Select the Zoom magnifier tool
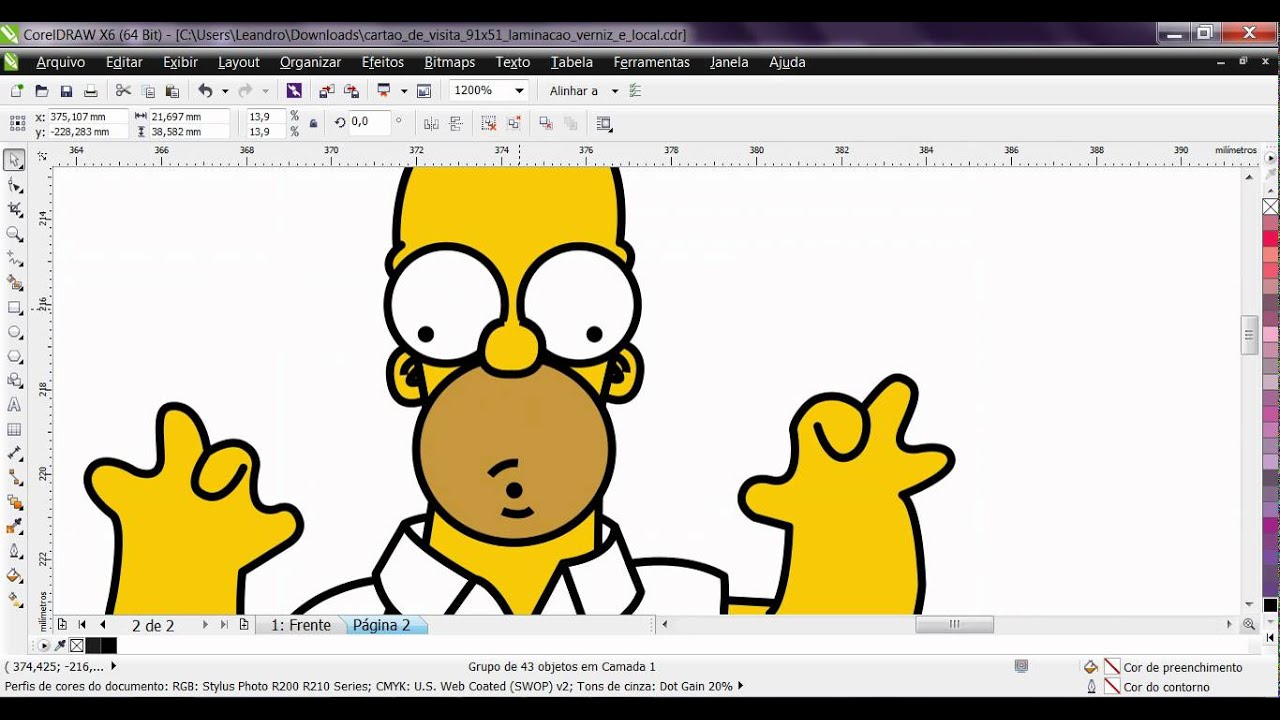This screenshot has width=1280, height=720. click(x=14, y=234)
